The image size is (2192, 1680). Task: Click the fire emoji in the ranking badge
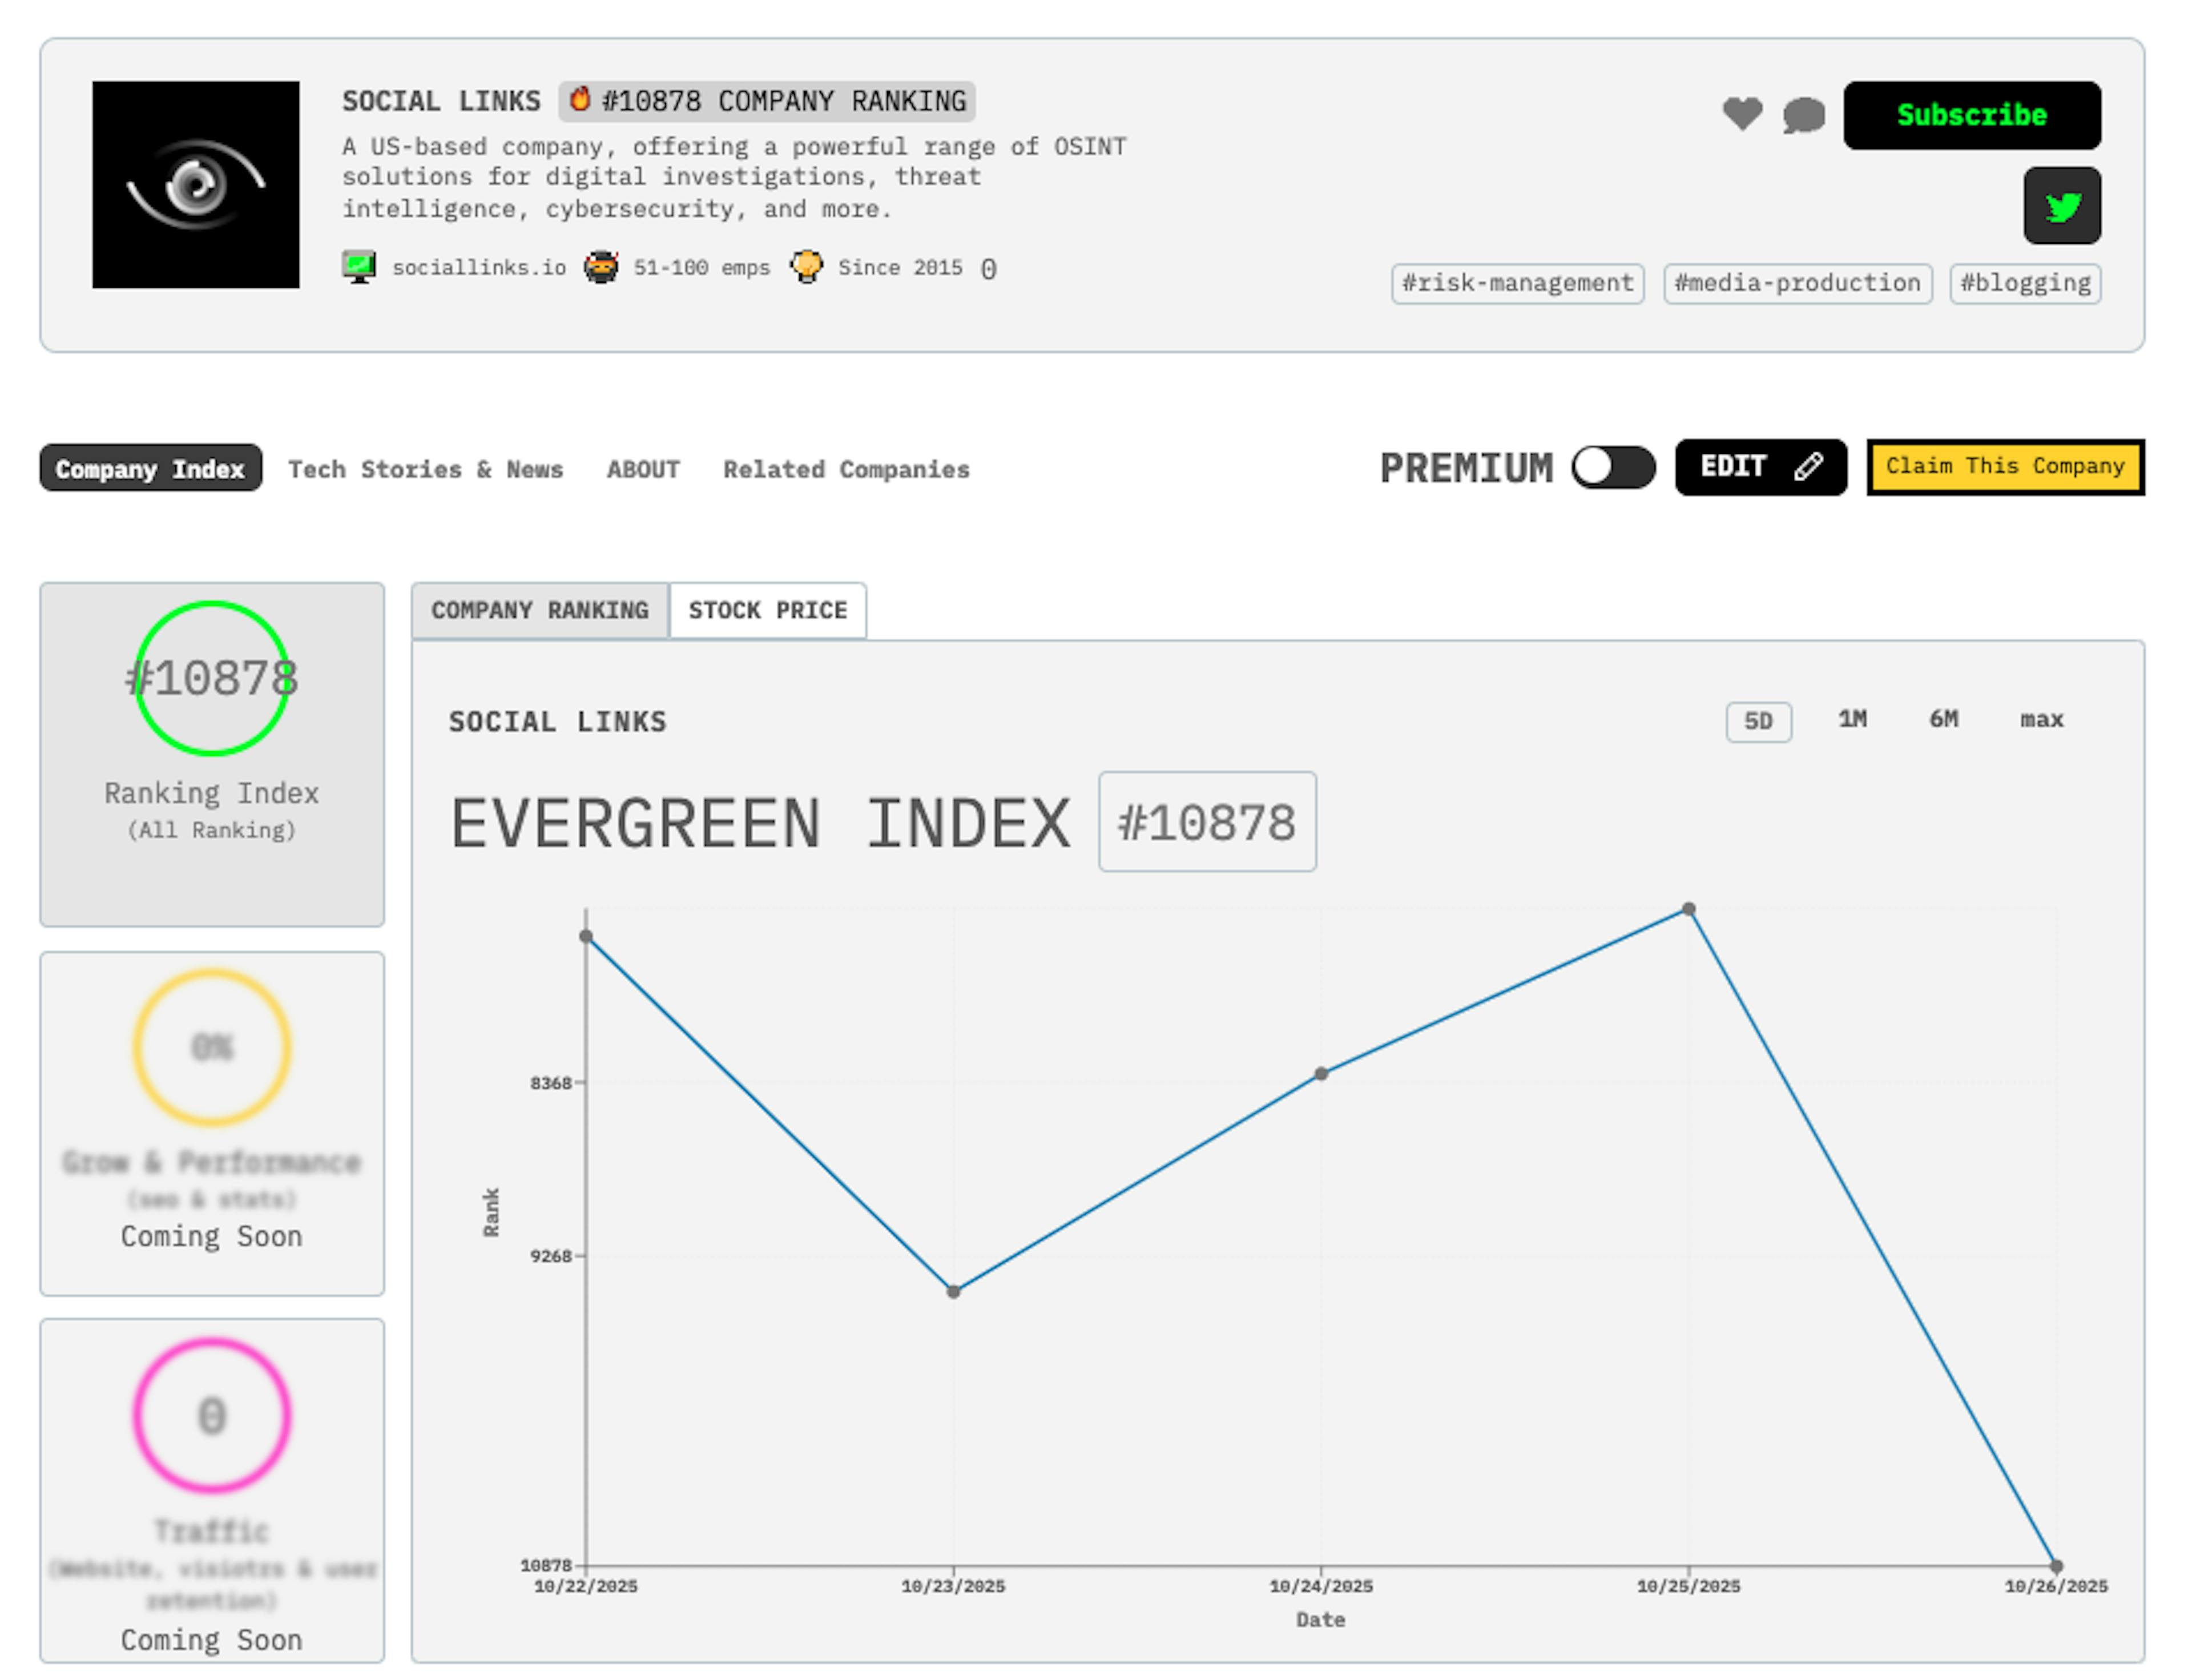pos(581,99)
